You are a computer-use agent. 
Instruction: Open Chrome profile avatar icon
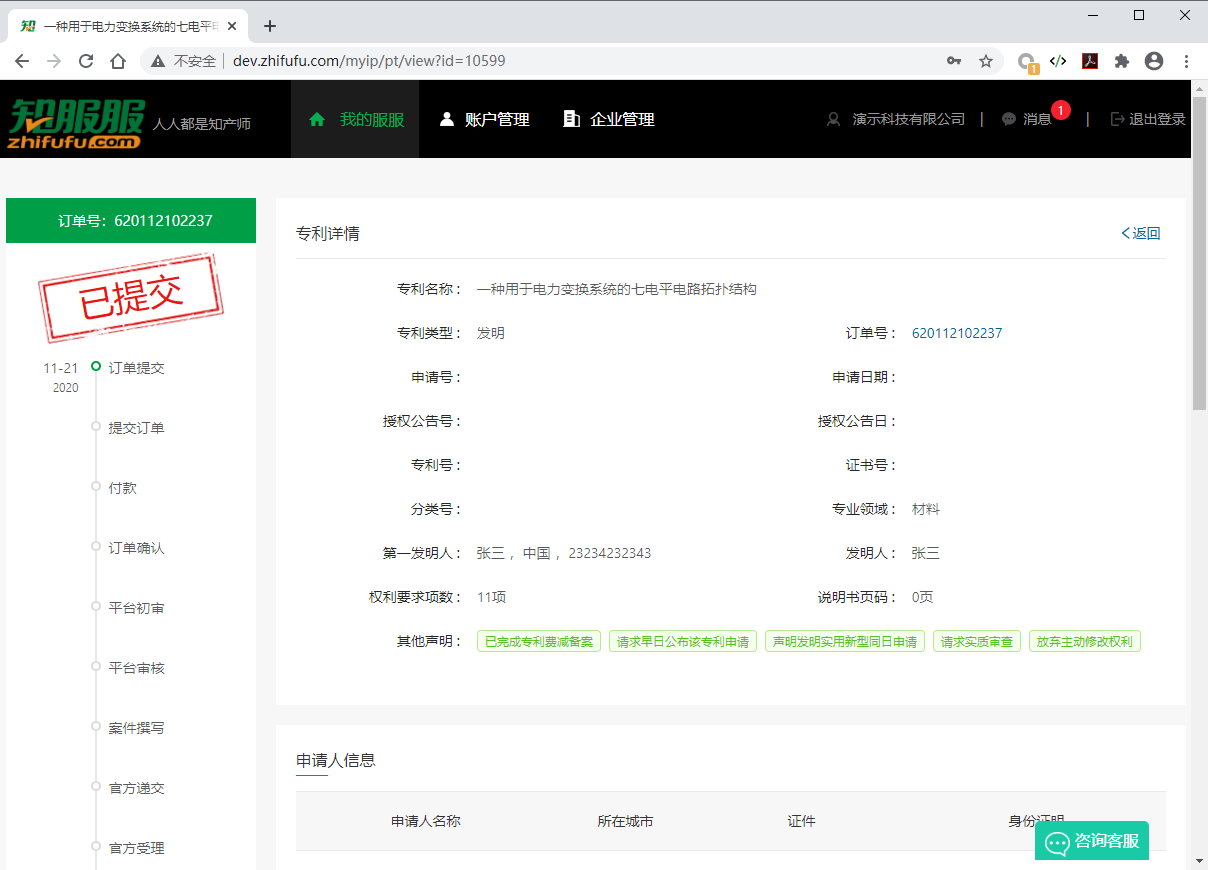tap(1154, 61)
